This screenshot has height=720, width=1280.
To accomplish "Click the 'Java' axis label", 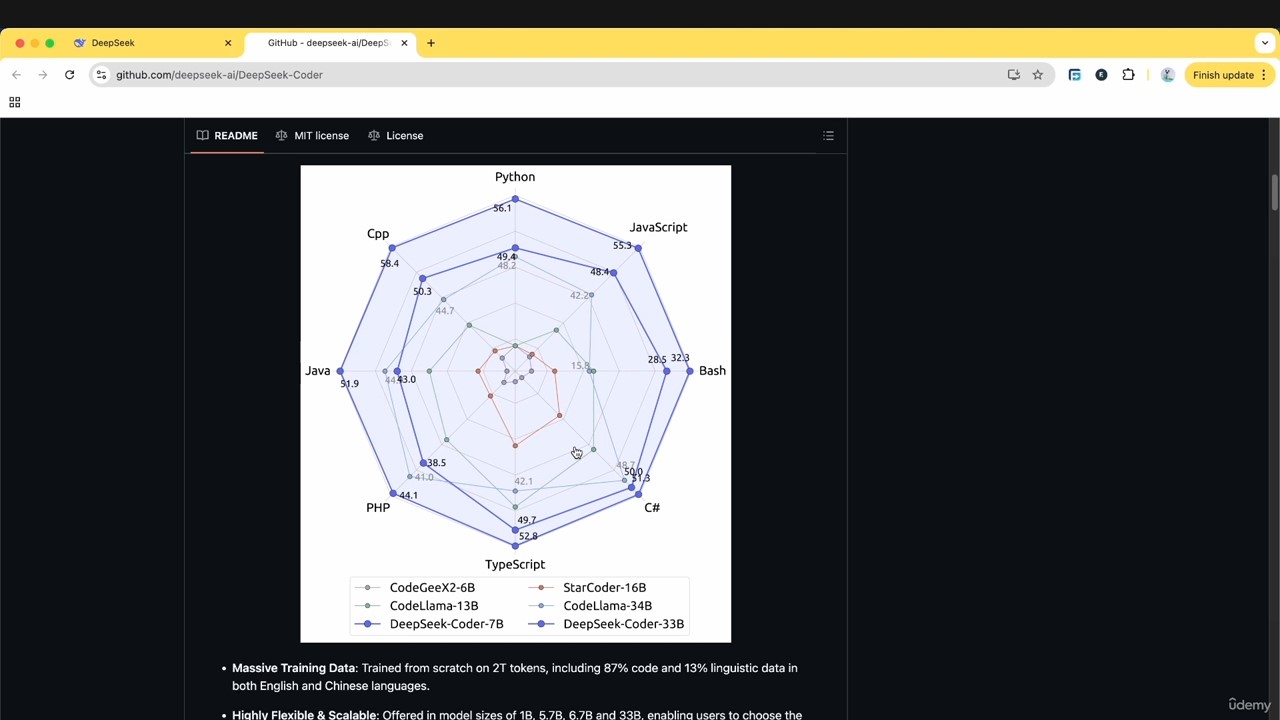I will click(x=317, y=371).
